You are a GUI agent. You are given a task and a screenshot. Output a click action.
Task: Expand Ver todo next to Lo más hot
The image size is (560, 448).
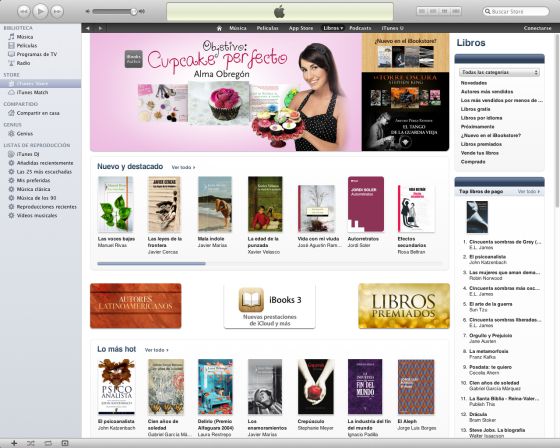(156, 350)
